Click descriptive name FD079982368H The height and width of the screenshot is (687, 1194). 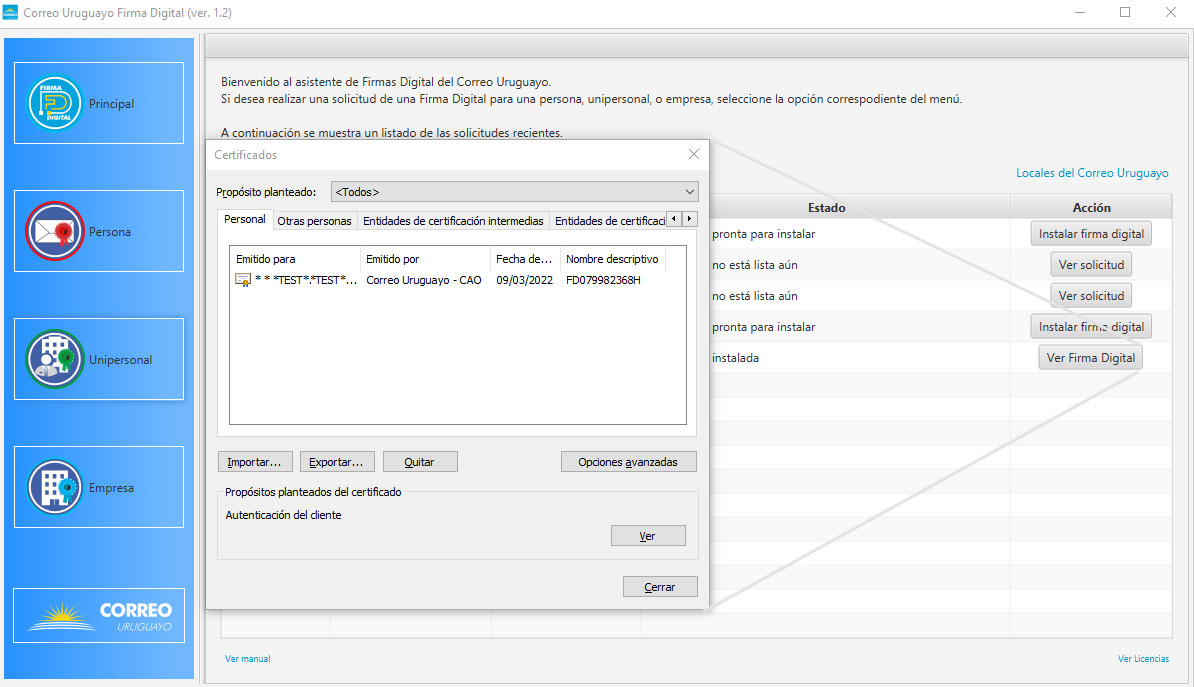[x=603, y=280]
